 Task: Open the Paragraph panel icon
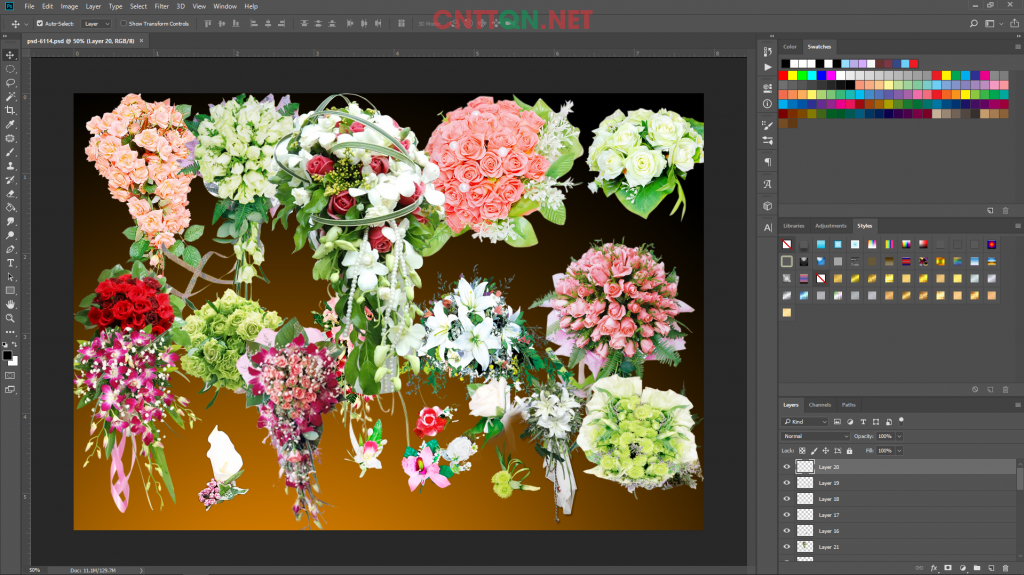pos(767,161)
